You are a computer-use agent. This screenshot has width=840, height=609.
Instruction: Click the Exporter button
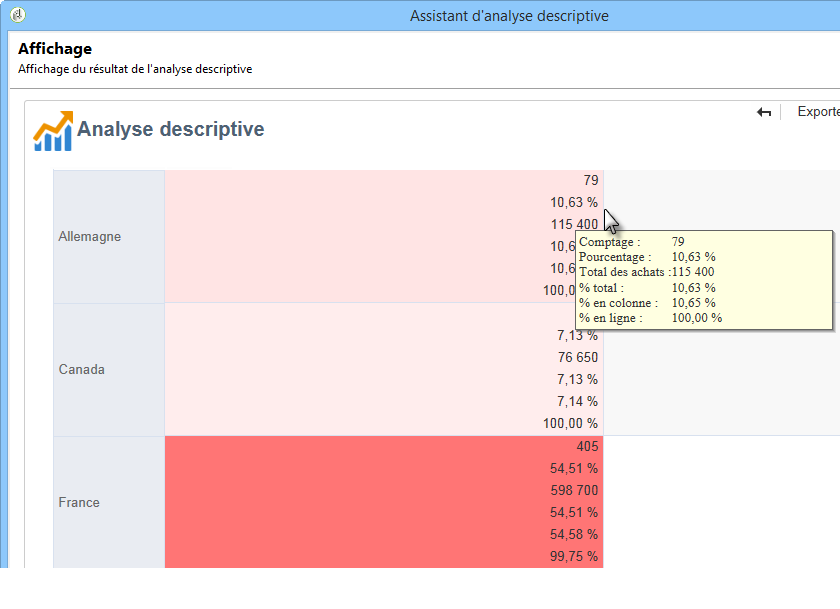[818, 112]
